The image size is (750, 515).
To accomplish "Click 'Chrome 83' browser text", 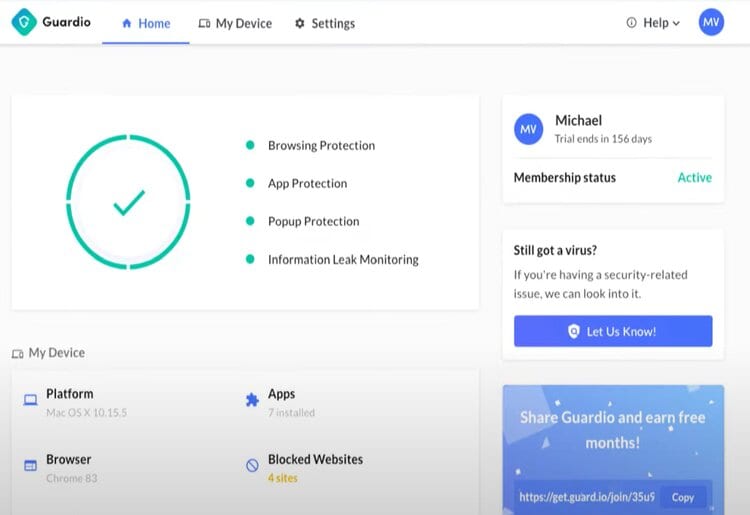I will [x=72, y=478].
